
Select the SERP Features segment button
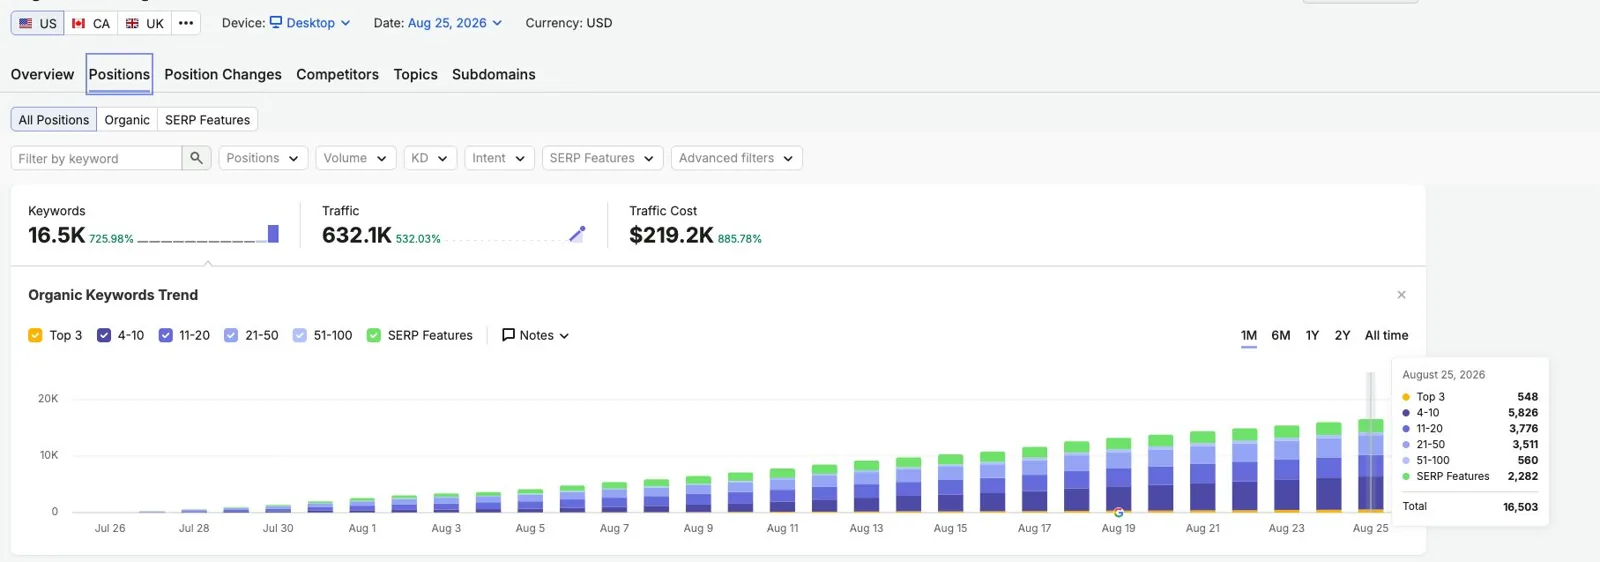[208, 120]
